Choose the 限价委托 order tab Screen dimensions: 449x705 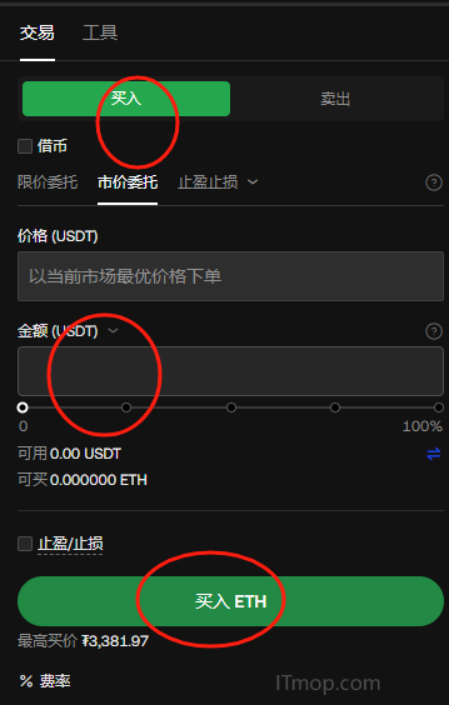[x=47, y=182]
